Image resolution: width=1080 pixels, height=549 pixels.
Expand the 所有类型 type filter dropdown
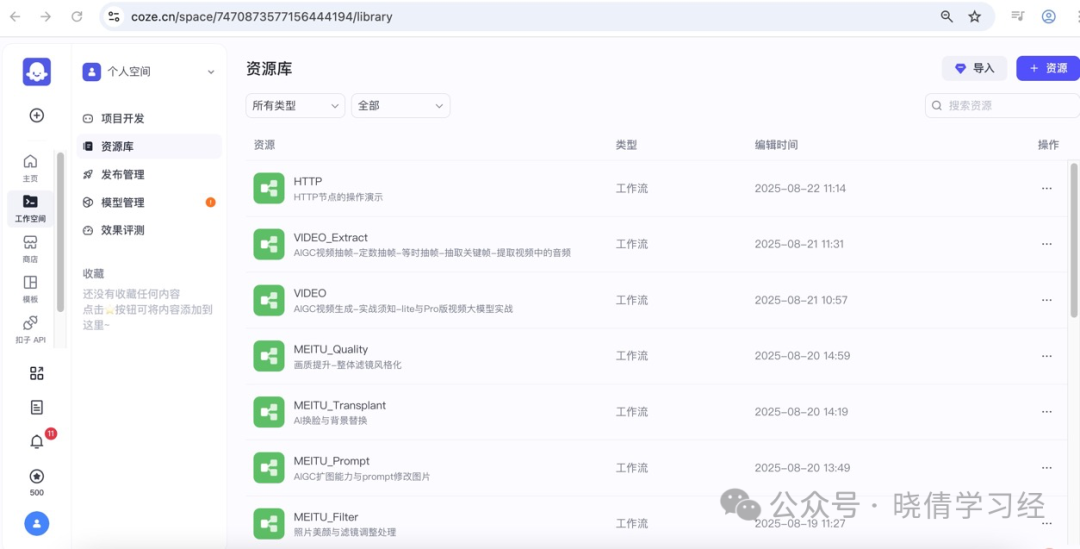[x=295, y=105]
